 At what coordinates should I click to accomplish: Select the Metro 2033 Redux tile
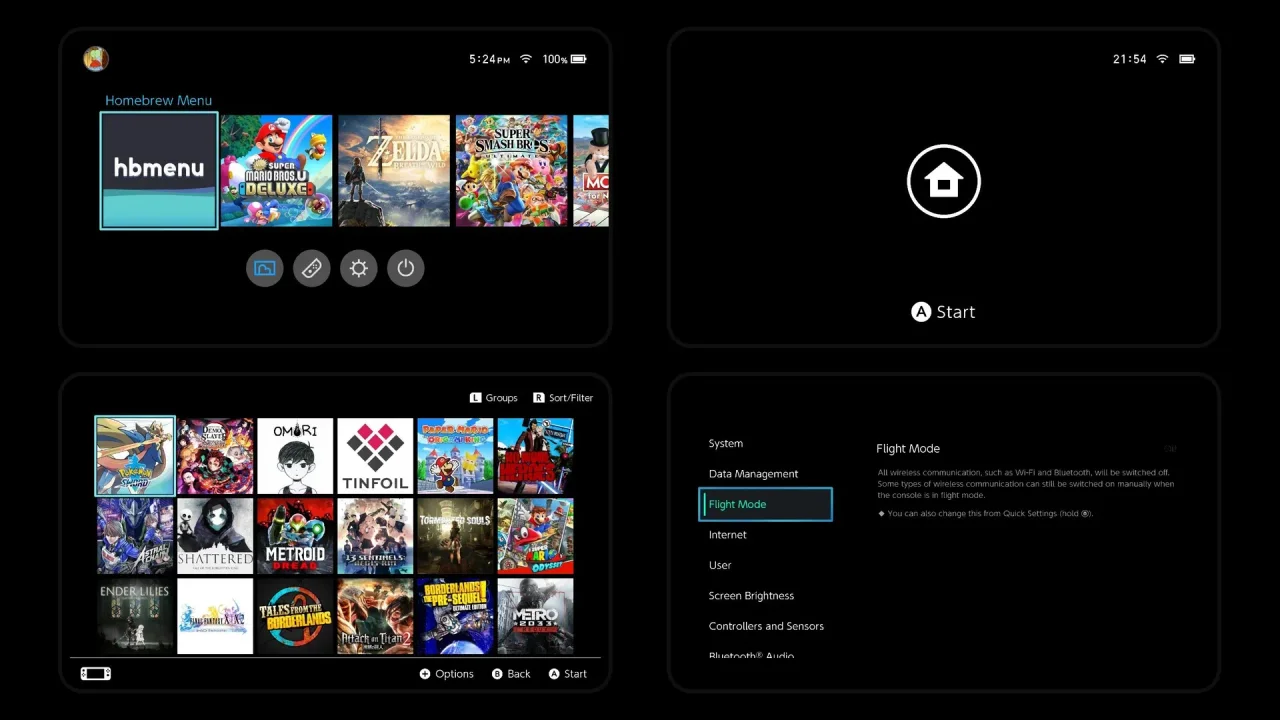535,616
